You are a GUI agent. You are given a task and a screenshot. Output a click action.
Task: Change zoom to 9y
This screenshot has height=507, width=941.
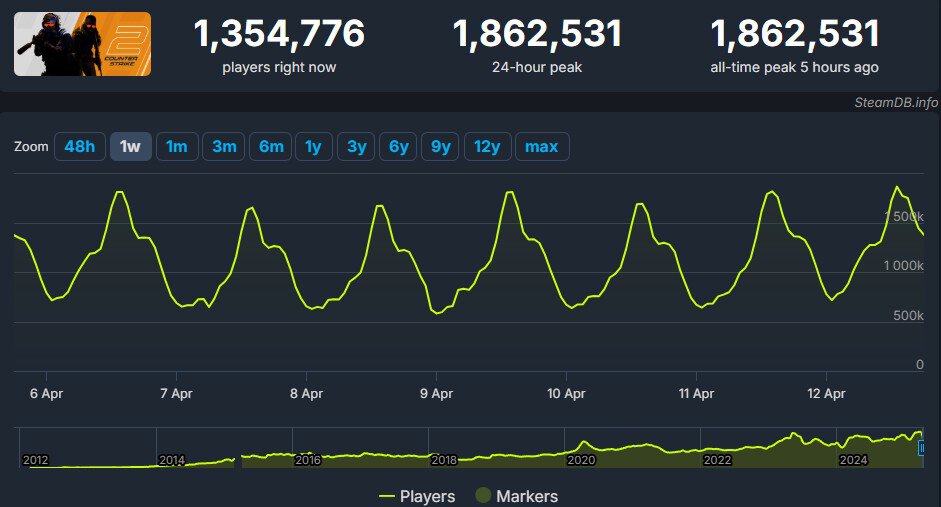pyautogui.click(x=440, y=146)
